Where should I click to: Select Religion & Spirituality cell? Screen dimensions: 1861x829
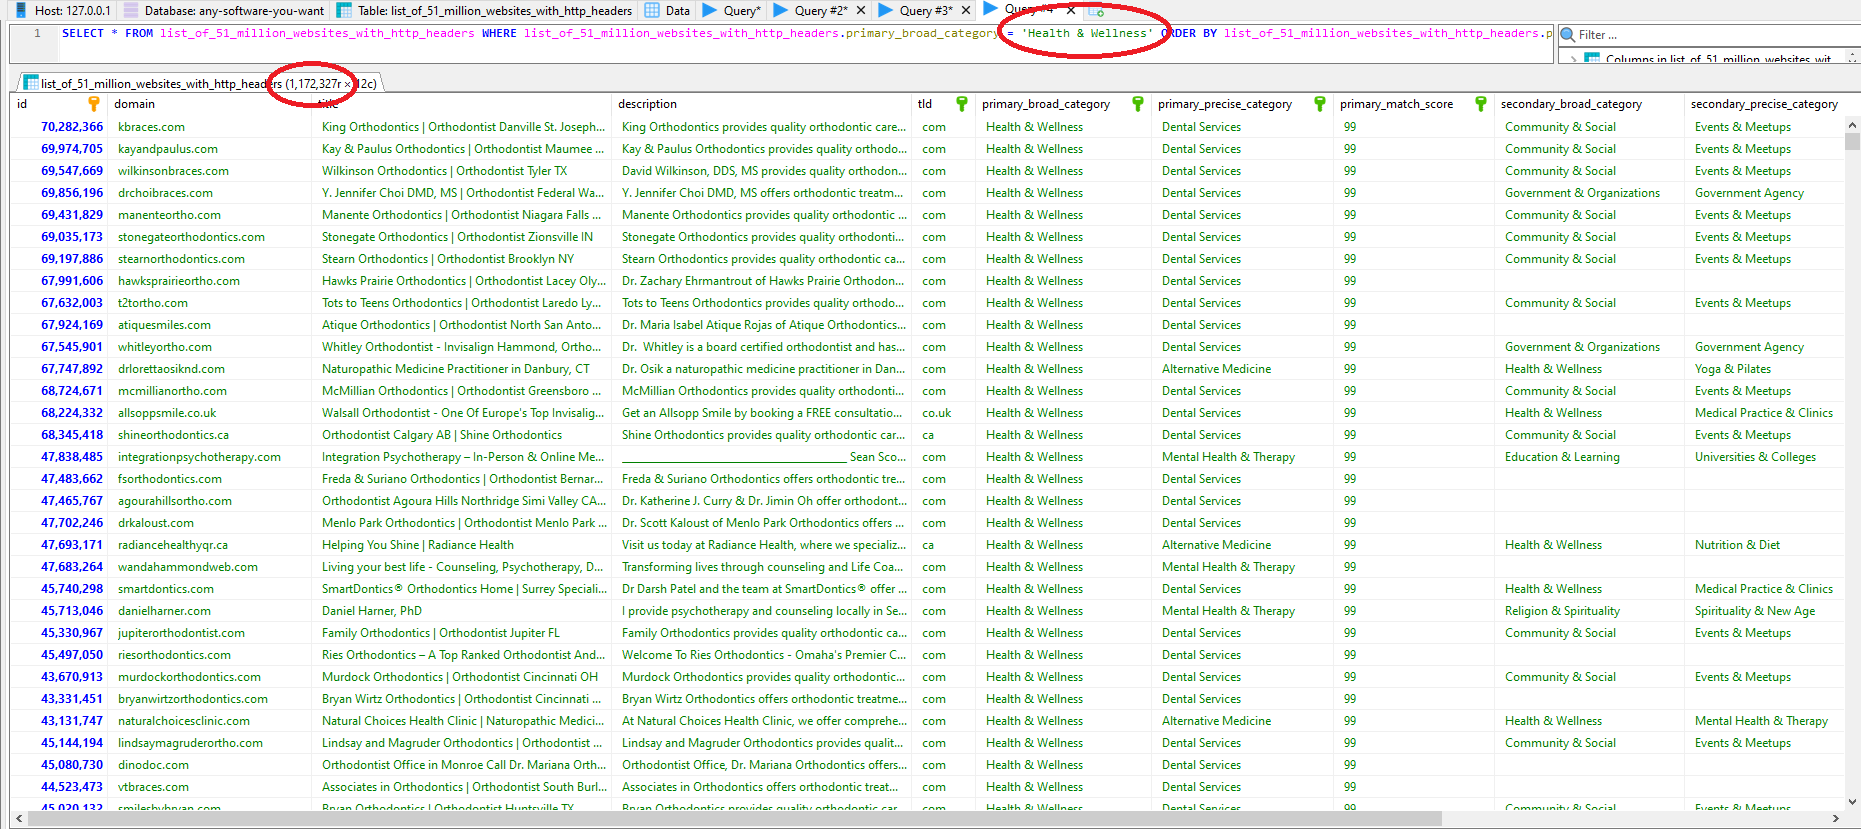coord(1589,611)
